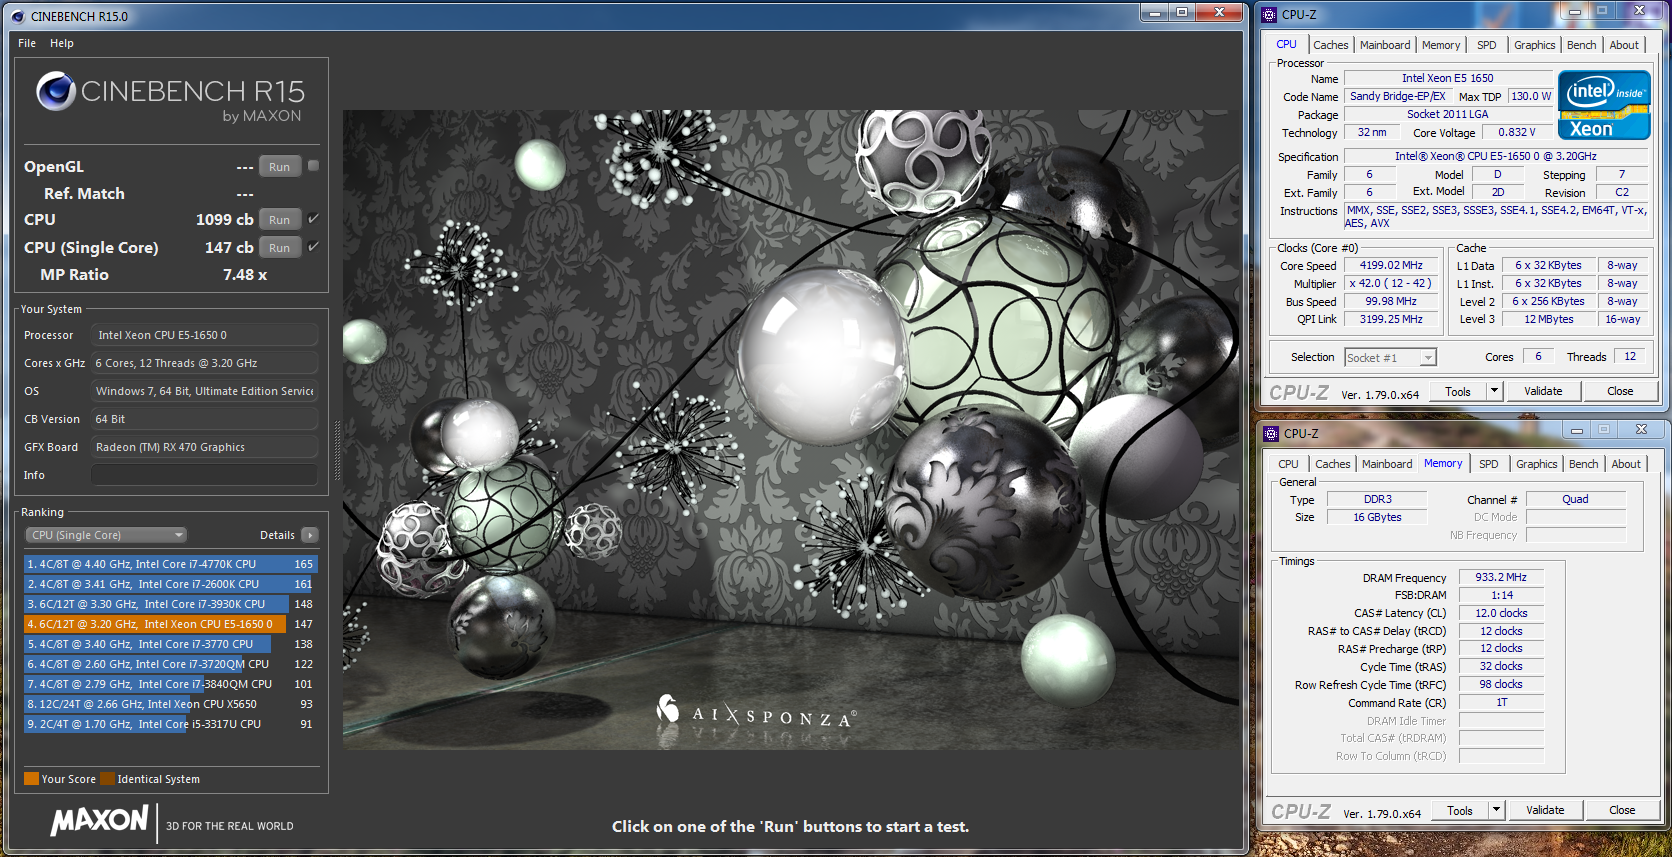This screenshot has width=1672, height=857.
Task: Switch to the Mainboard tab in the top CPU-Z window
Action: (1385, 45)
